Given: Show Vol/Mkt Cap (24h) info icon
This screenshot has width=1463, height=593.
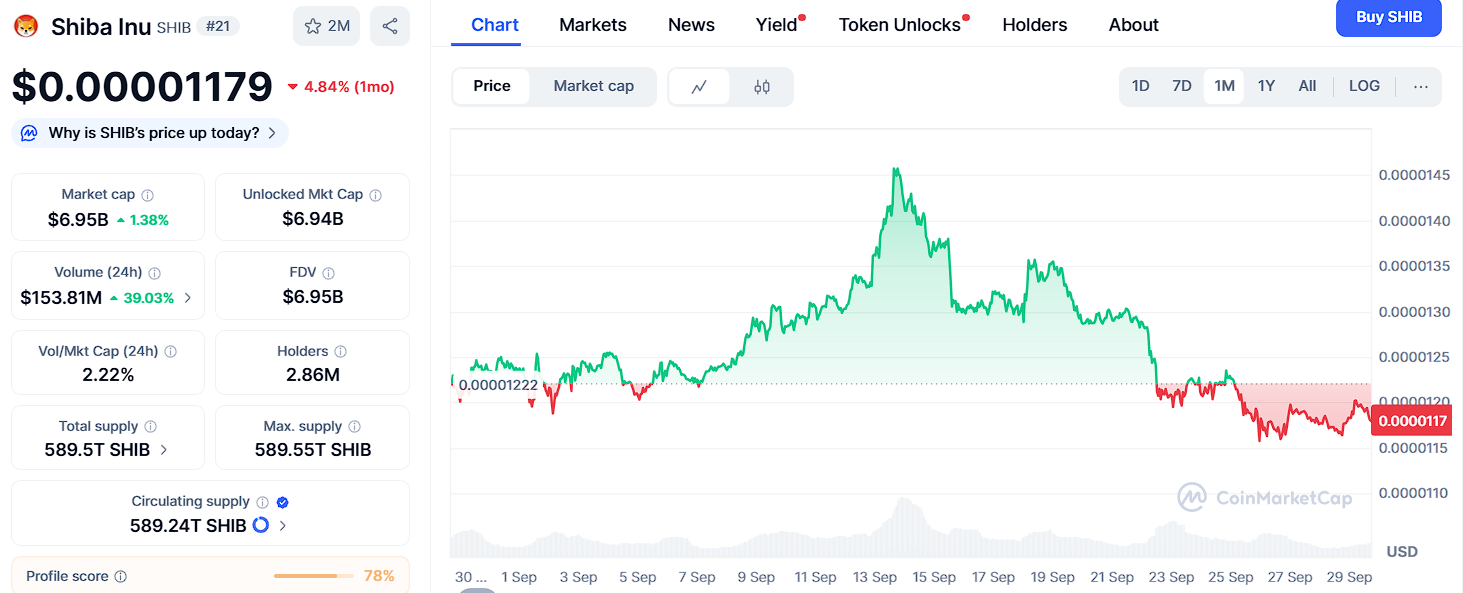Looking at the screenshot, I should point(171,352).
